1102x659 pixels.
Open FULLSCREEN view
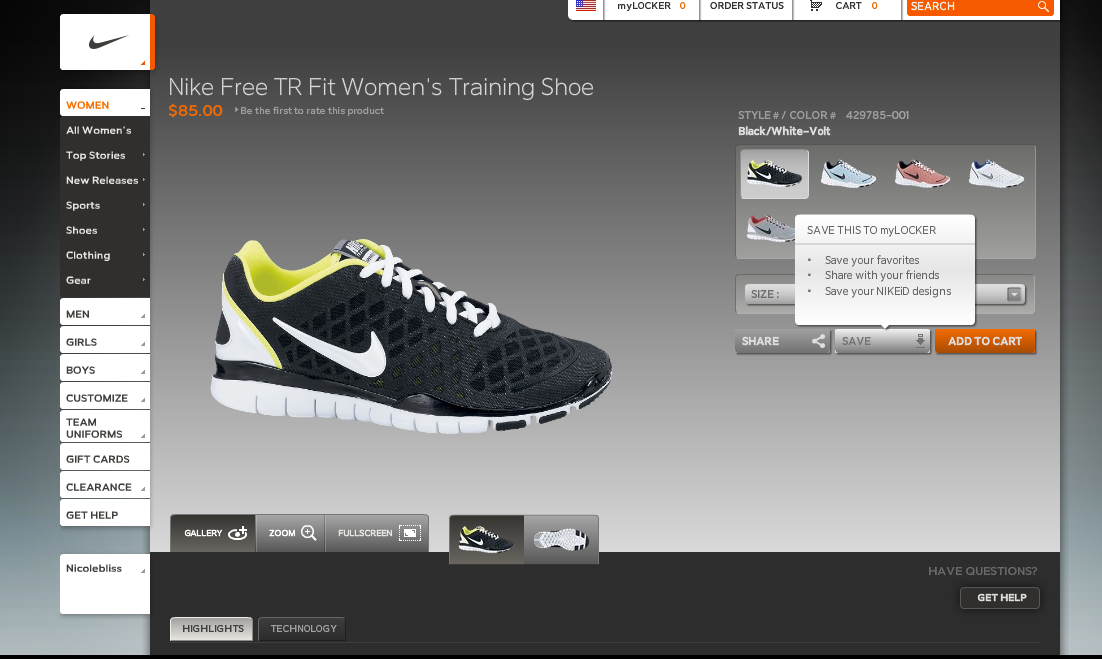[x=377, y=533]
